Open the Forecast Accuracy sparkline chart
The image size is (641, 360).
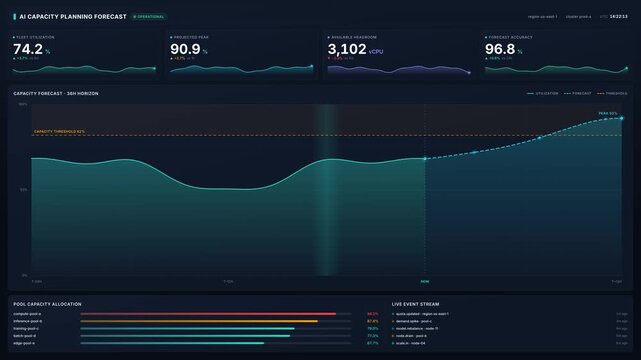pos(556,69)
